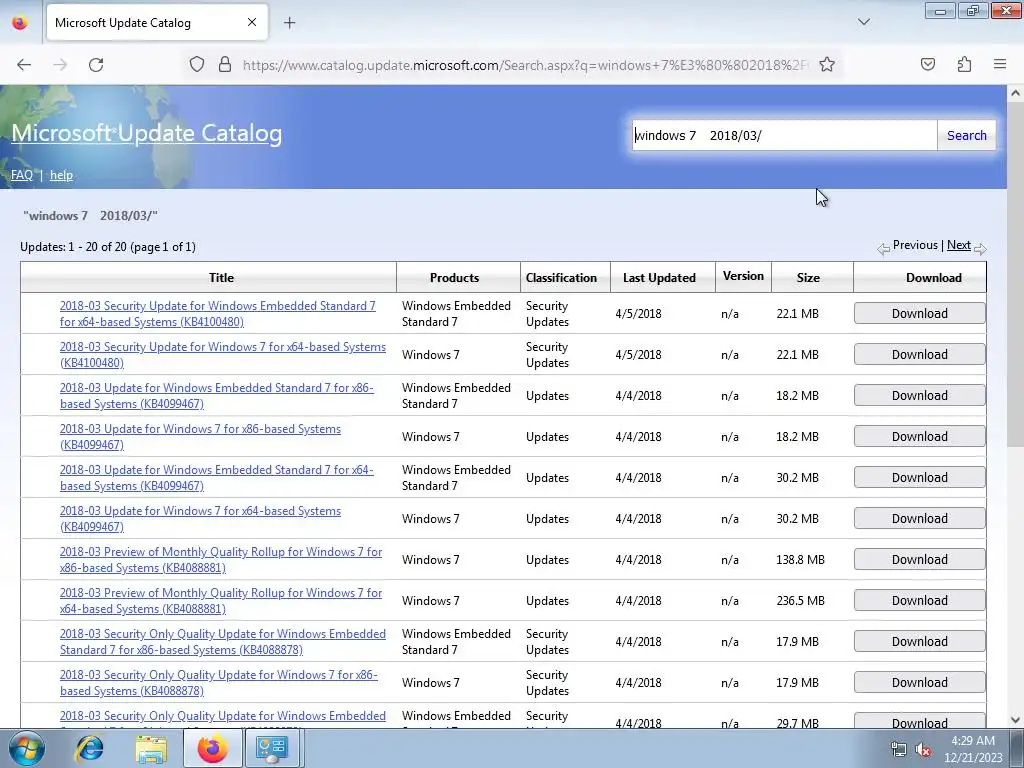1024x768 pixels.
Task: Open Windows Explorer folder on taskbar
Action: coord(151,748)
